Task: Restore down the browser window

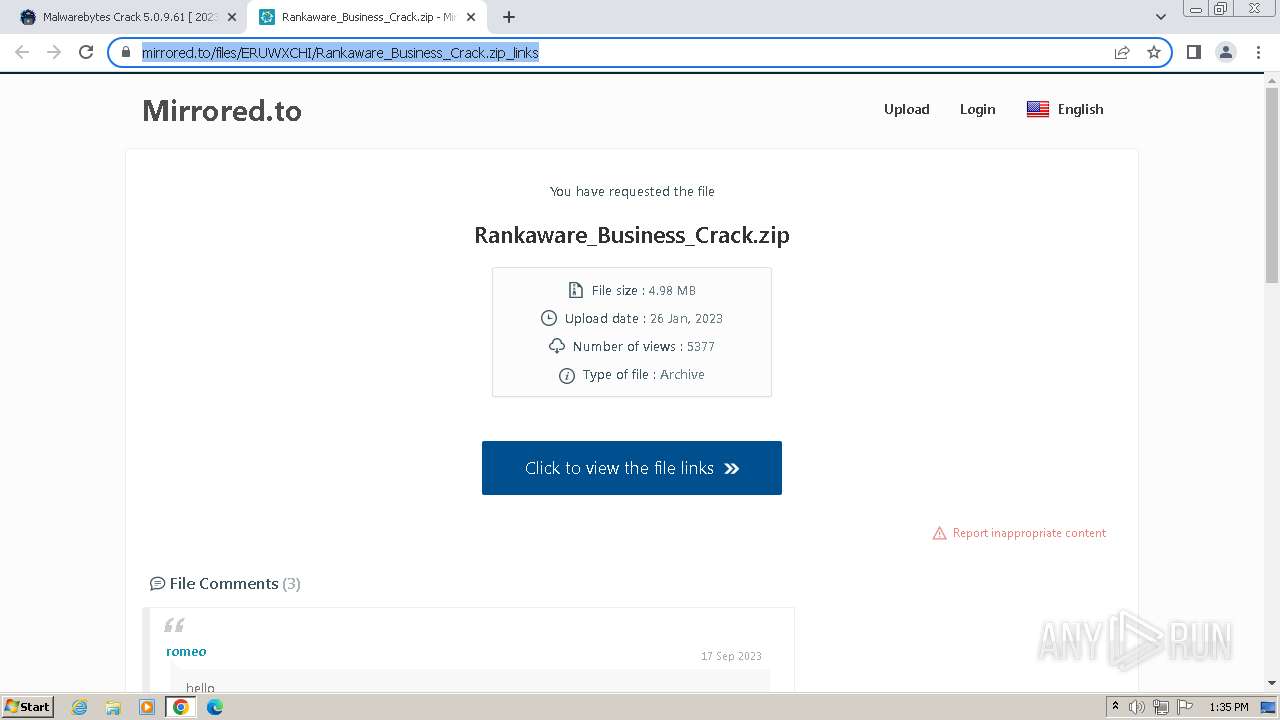Action: [x=1220, y=9]
